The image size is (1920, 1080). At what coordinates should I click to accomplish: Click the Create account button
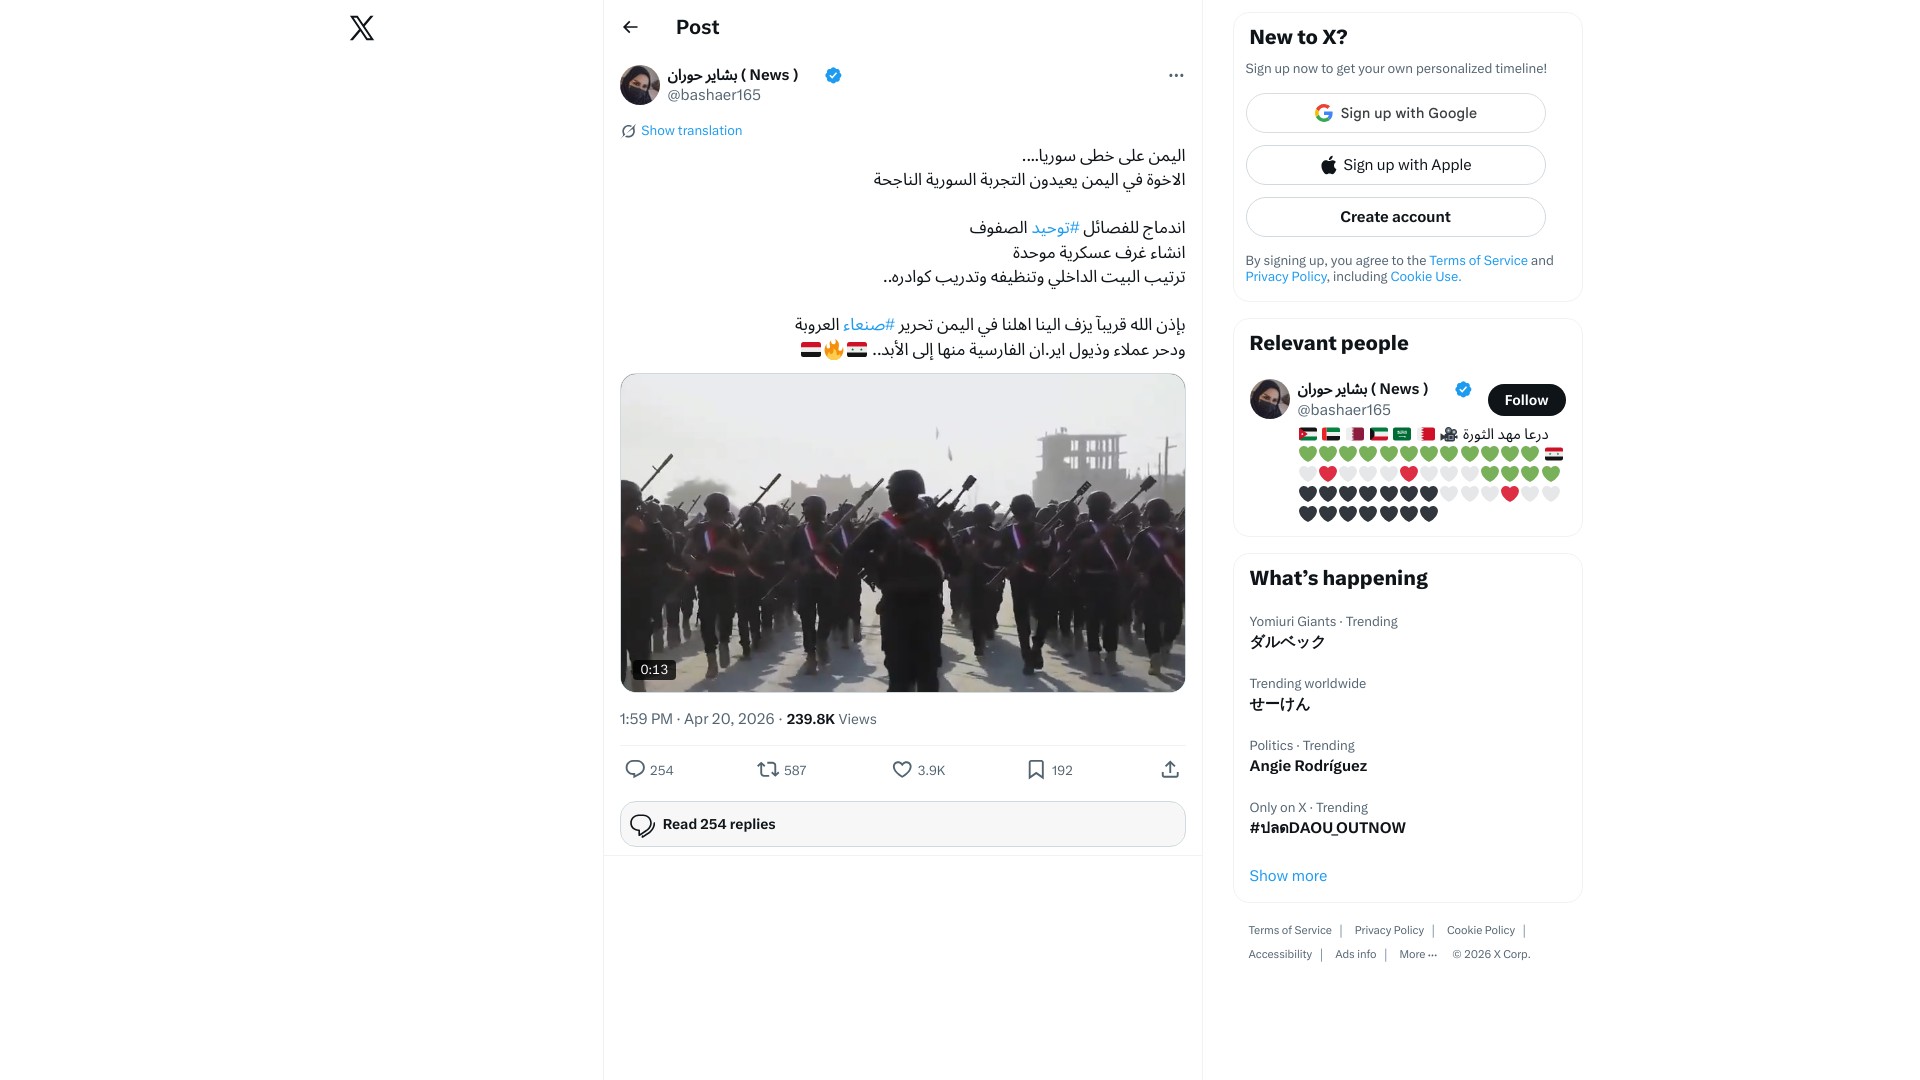point(1395,217)
